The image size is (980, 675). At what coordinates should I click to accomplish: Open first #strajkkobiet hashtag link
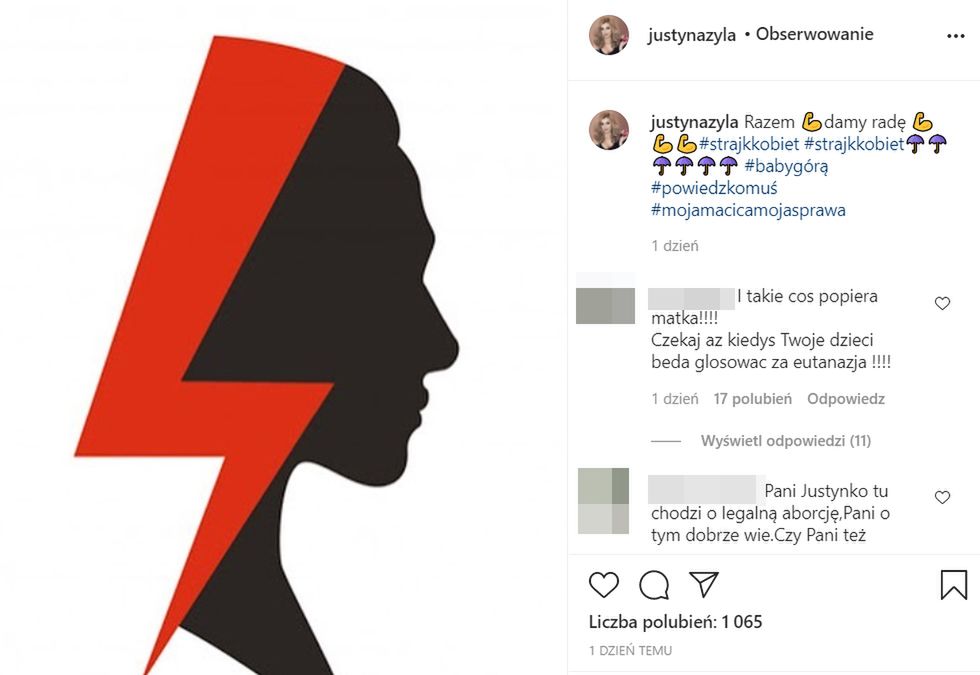click(749, 144)
